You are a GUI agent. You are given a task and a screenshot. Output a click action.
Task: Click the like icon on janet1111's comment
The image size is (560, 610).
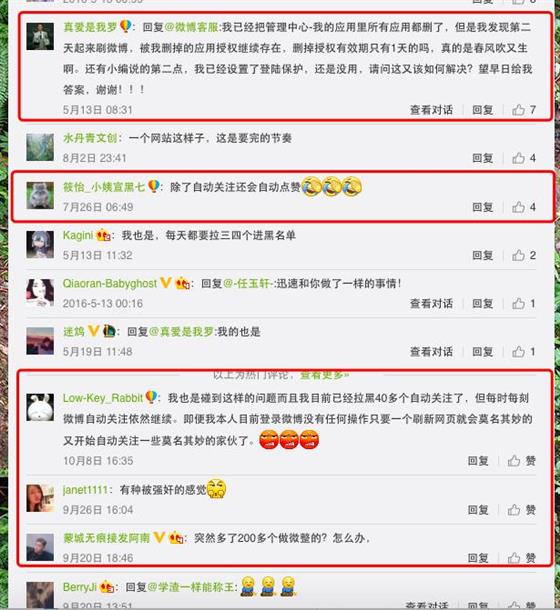coord(521,510)
